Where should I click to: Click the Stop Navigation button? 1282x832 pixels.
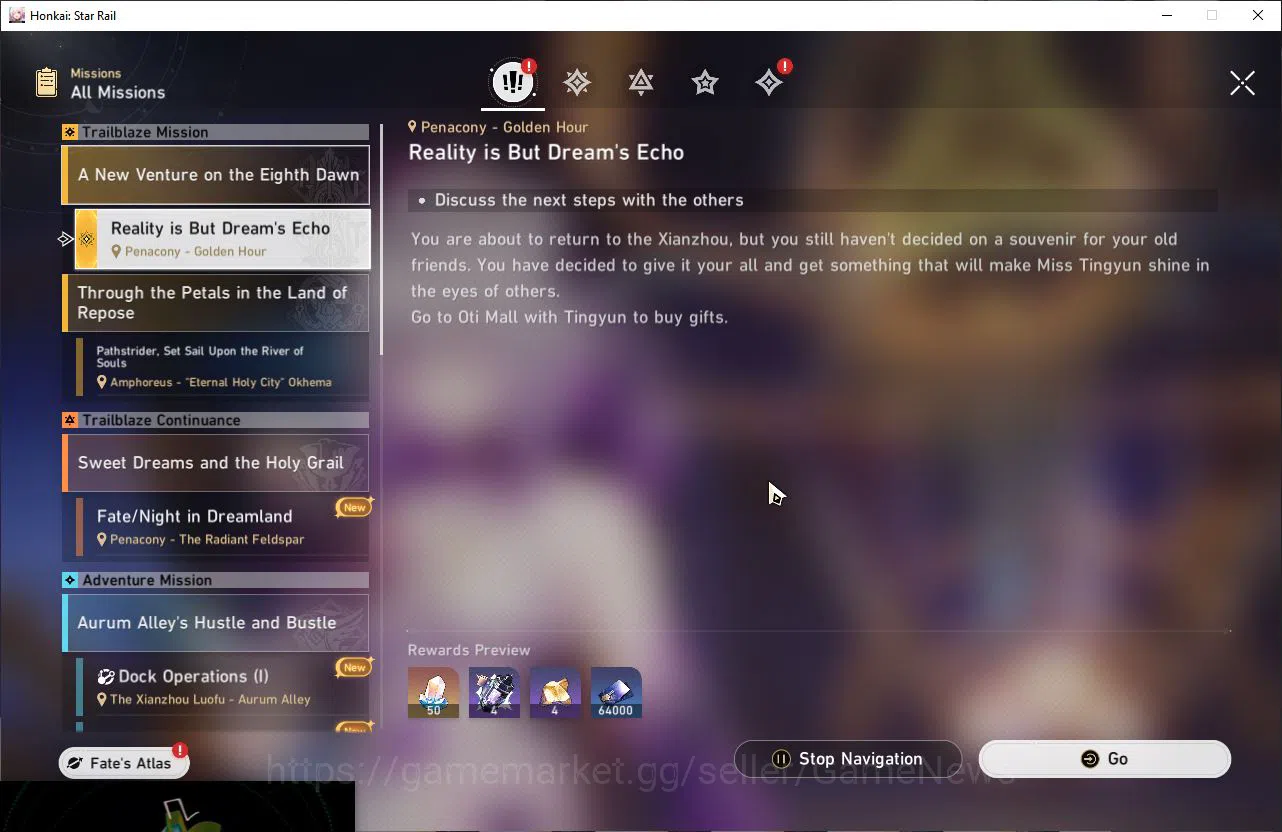847,759
